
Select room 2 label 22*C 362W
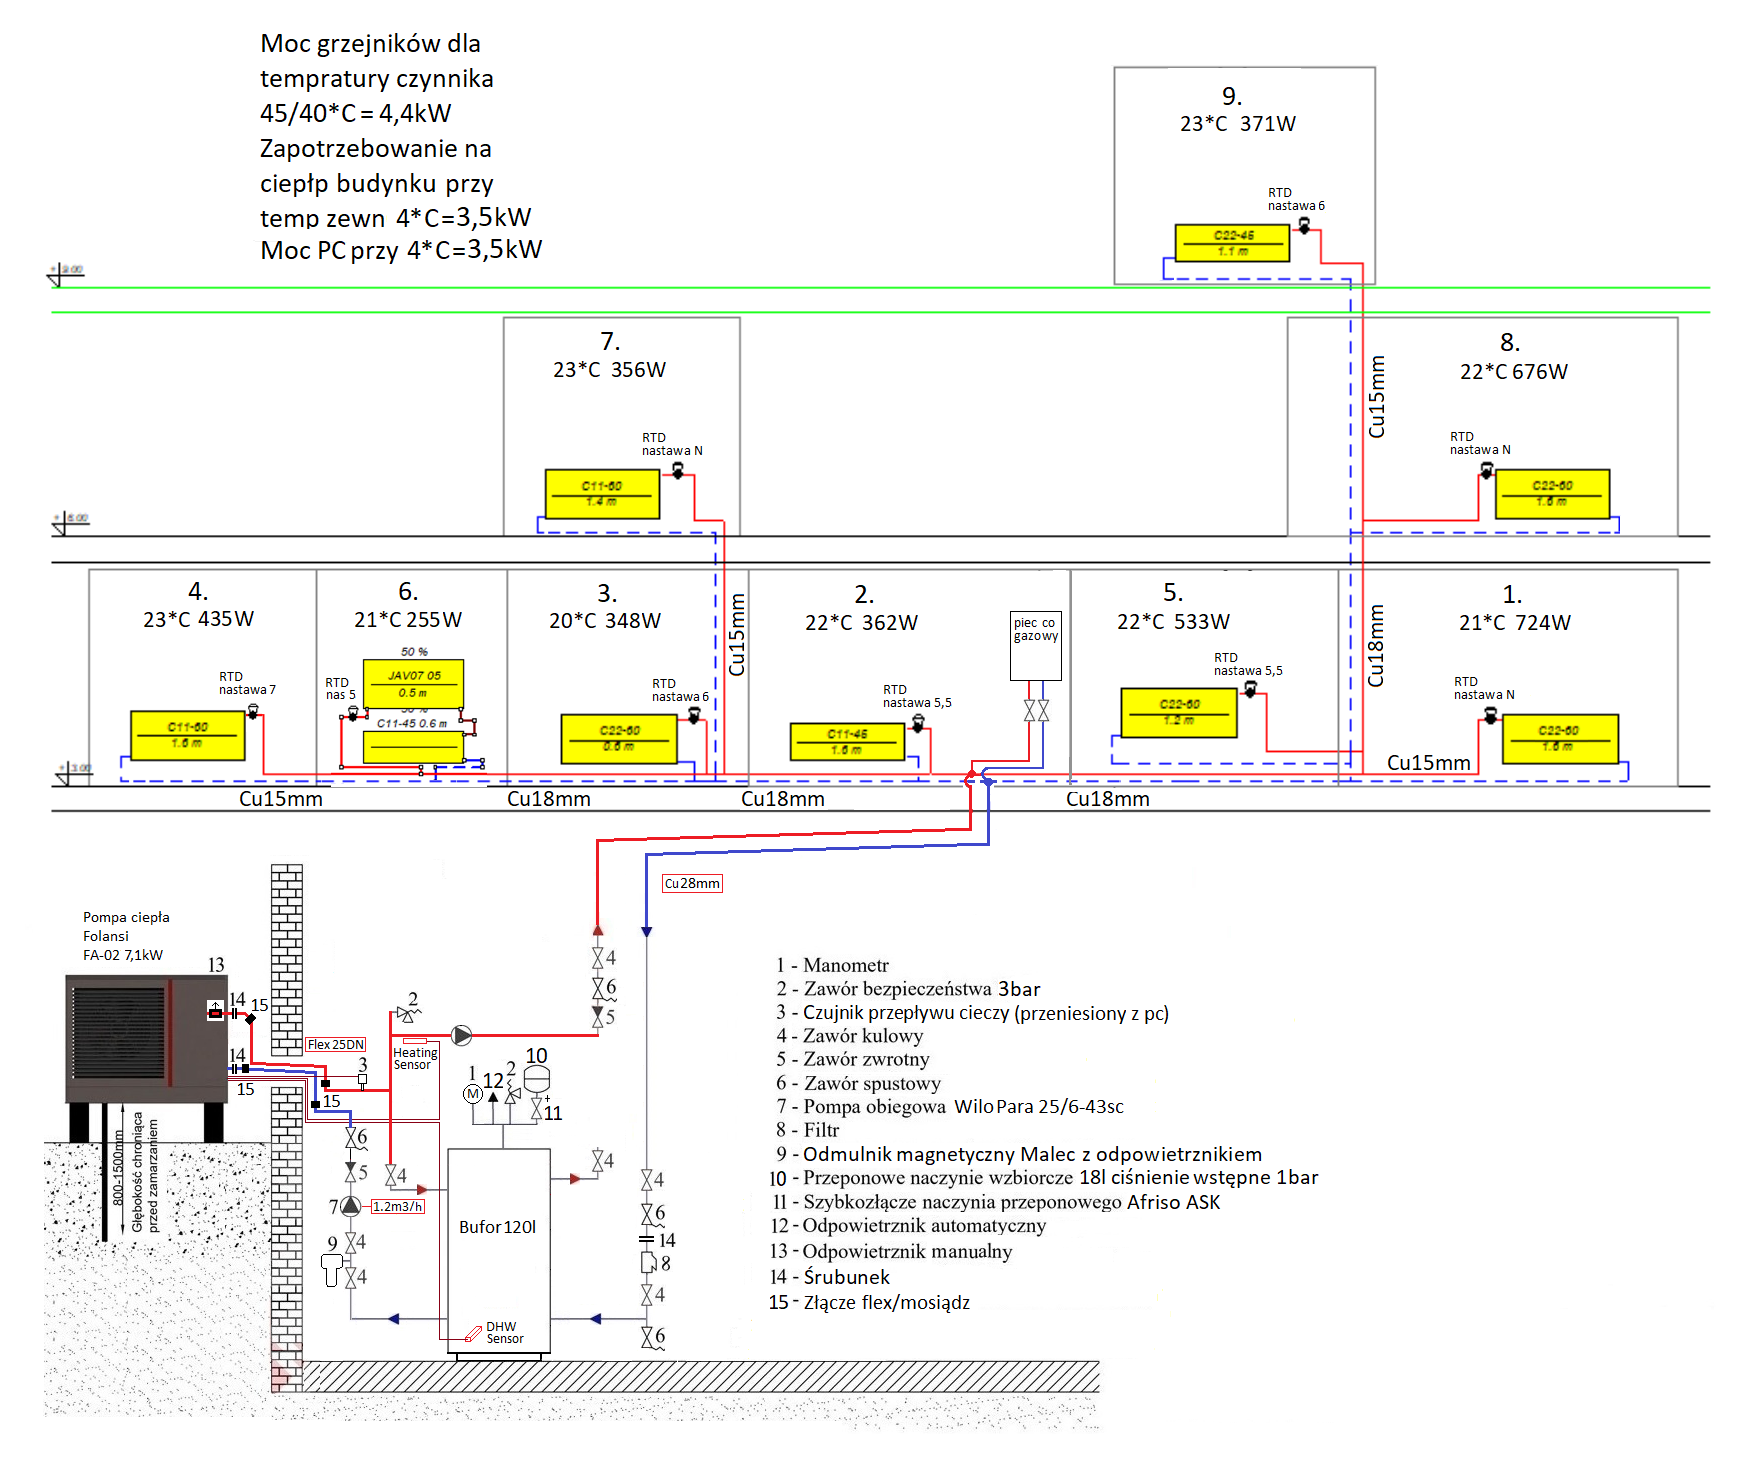861,622
